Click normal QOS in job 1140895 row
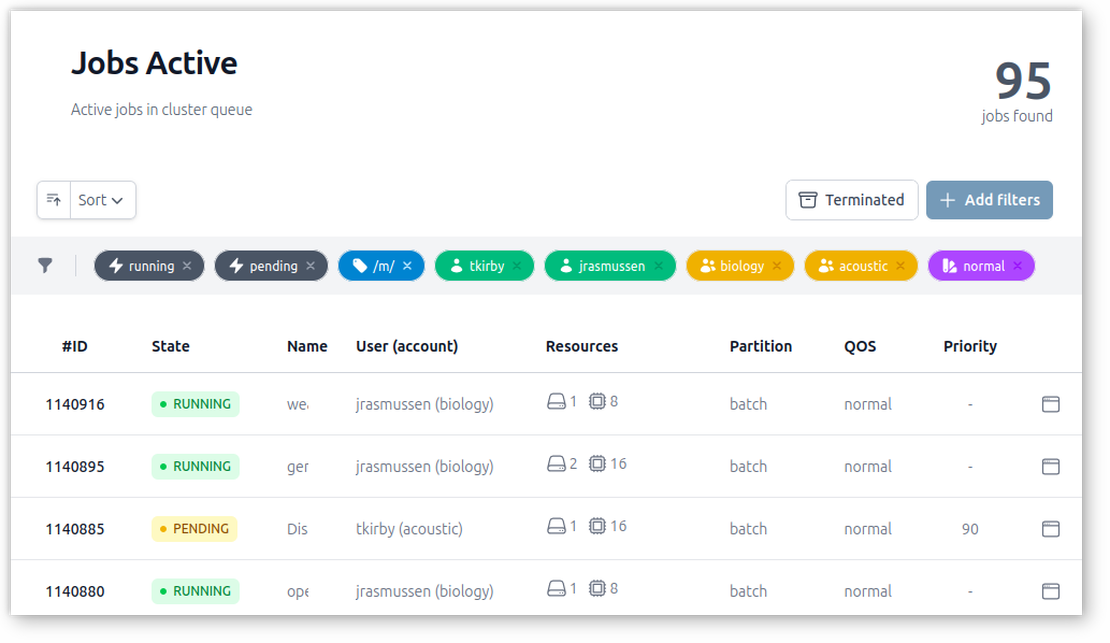The width and height of the screenshot is (1110, 643). click(868, 467)
